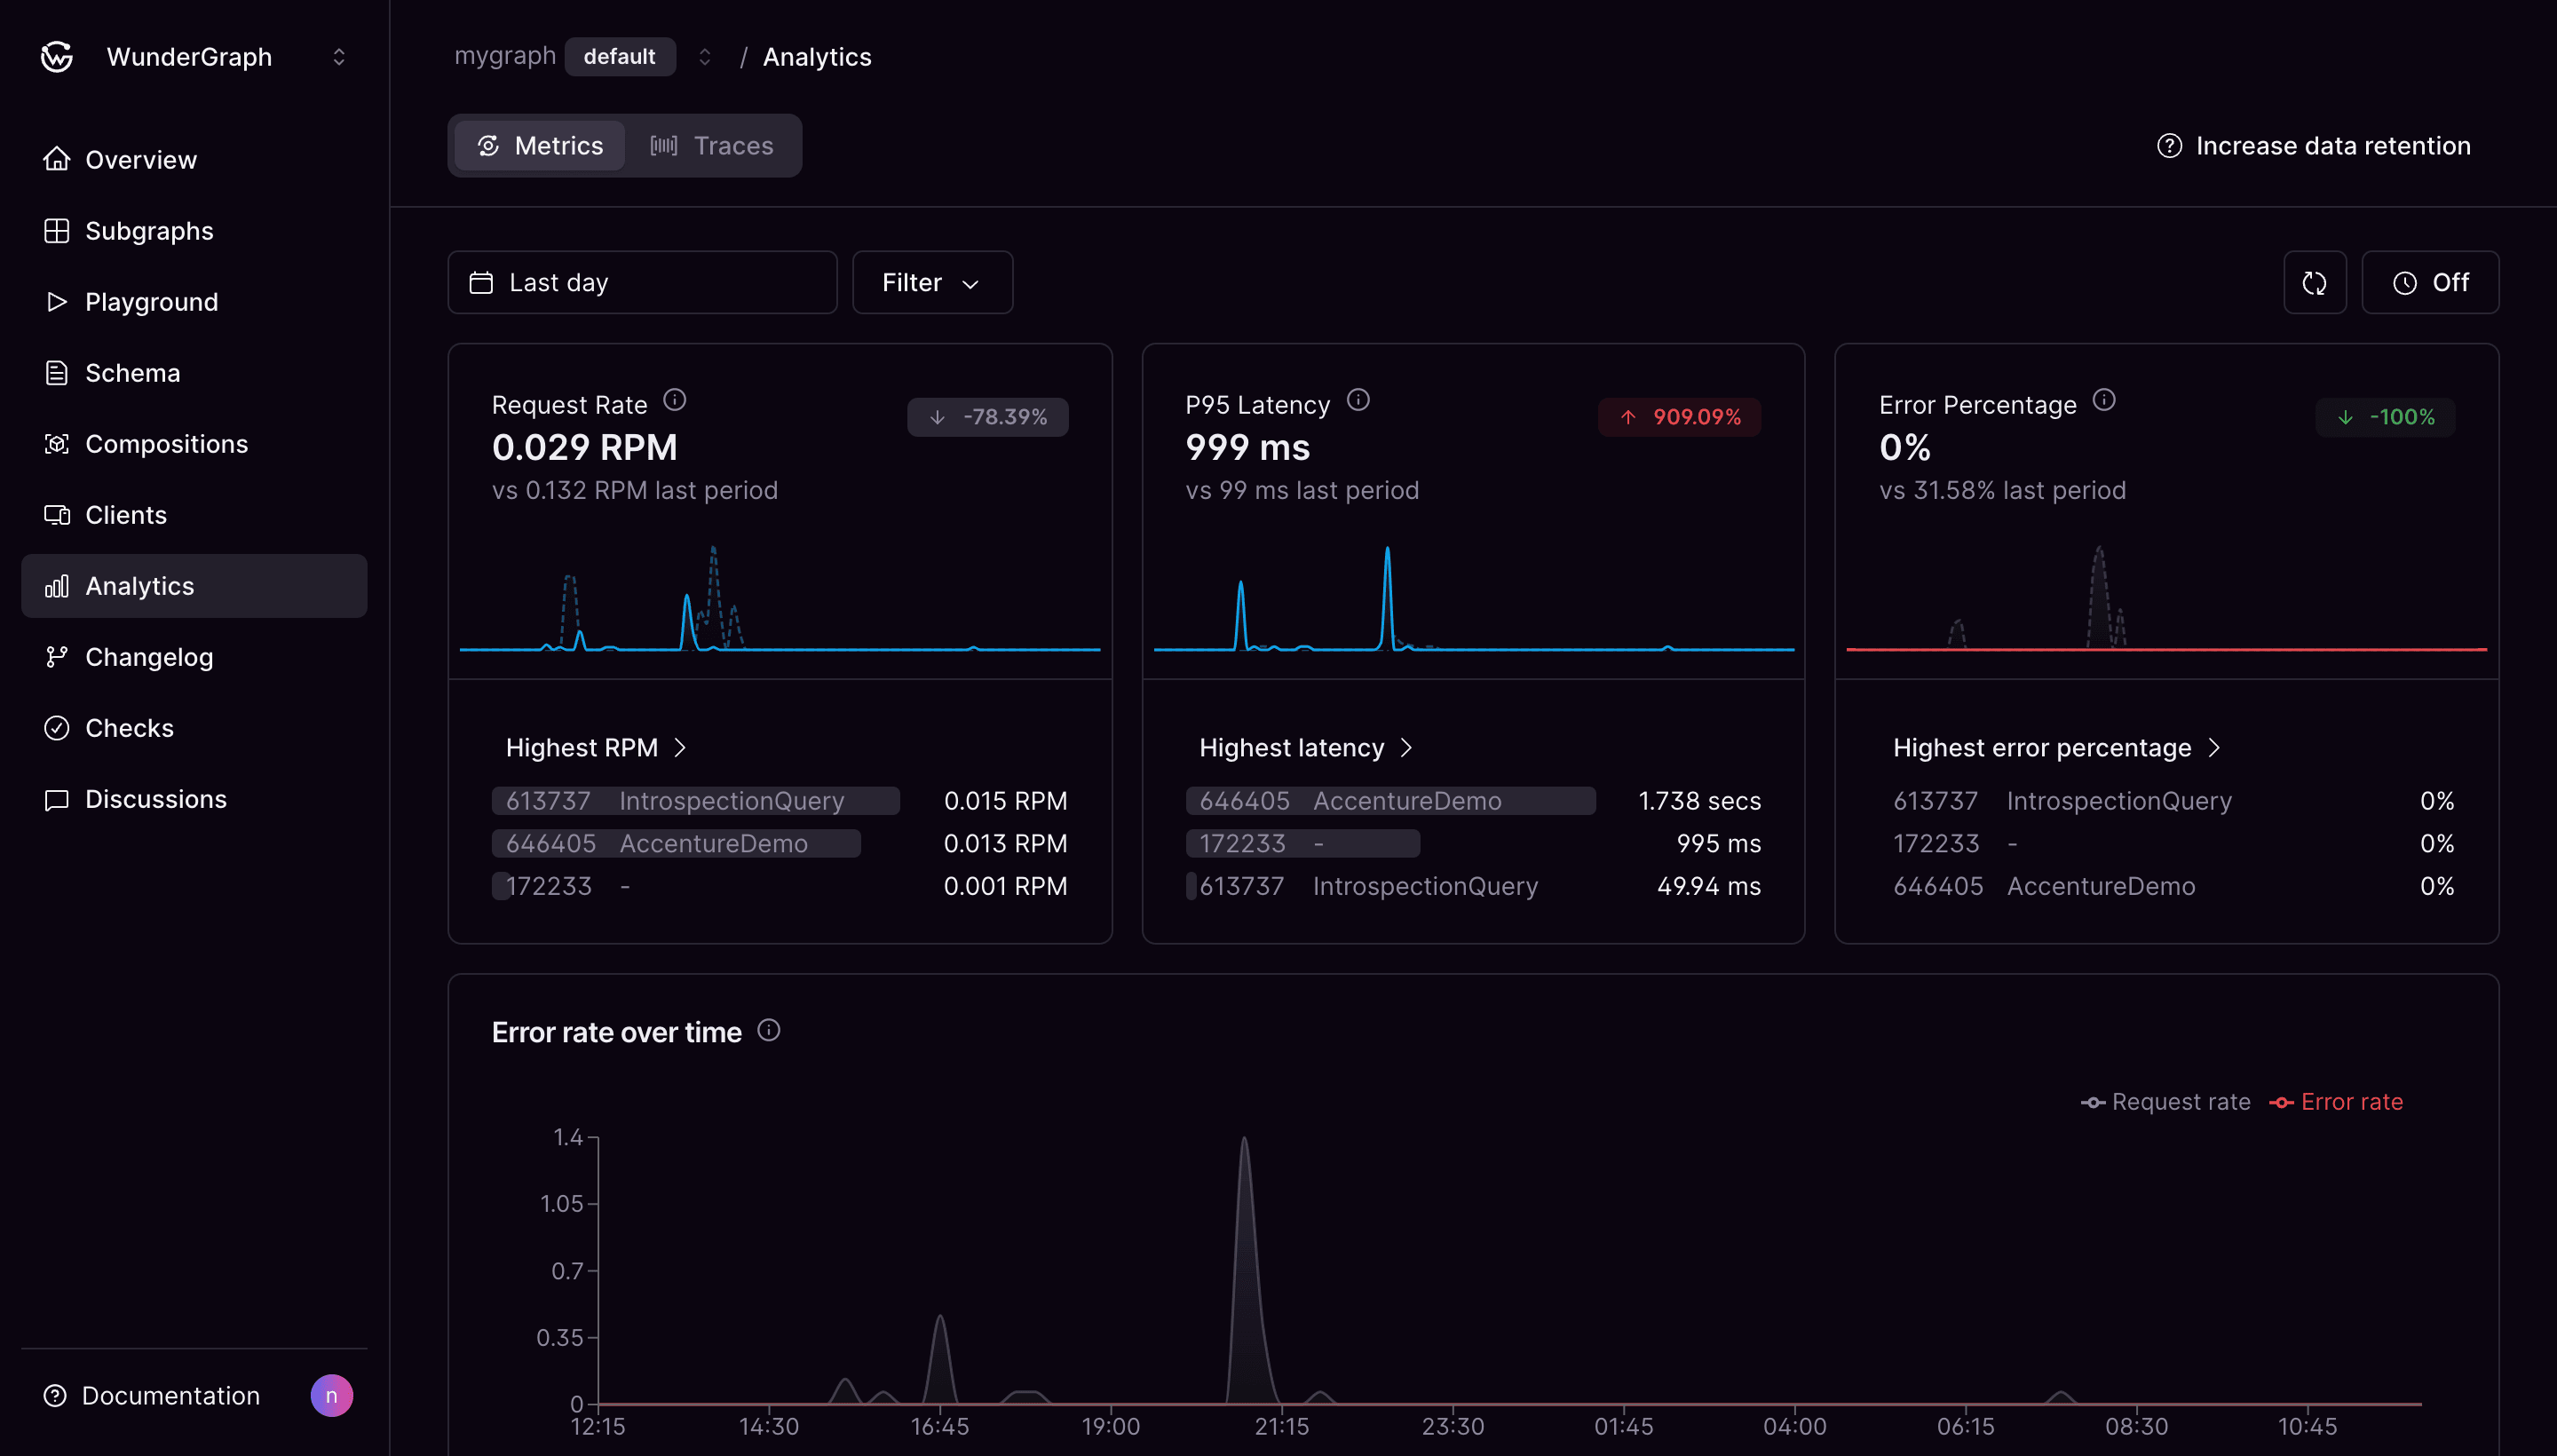The image size is (2557, 1456).
Task: Click the refresh icon next to Off
Action: [2315, 282]
